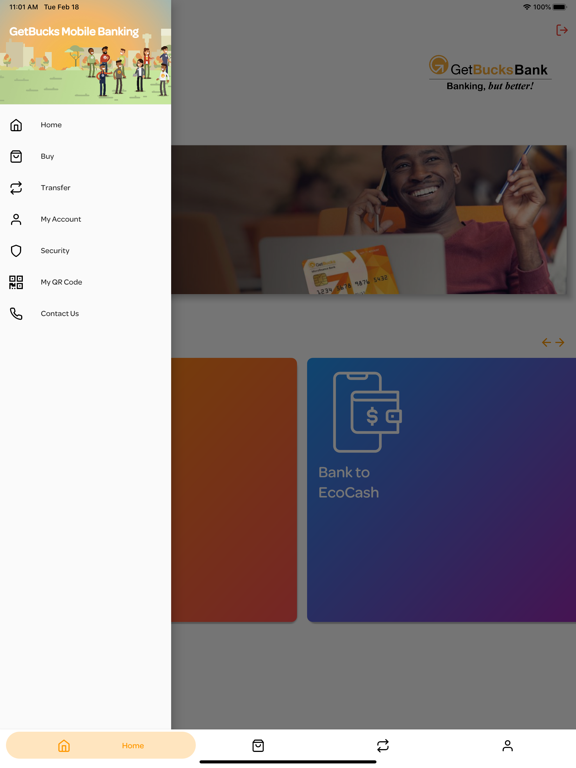This screenshot has width=576, height=768.
Task: Switch to the transfer arrows tab in the bottom bar
Action: pos(383,745)
